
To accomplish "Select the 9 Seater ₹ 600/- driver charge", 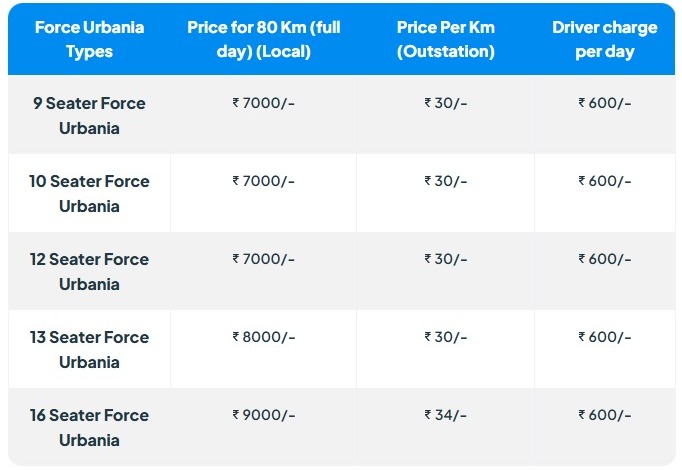I will click(605, 103).
